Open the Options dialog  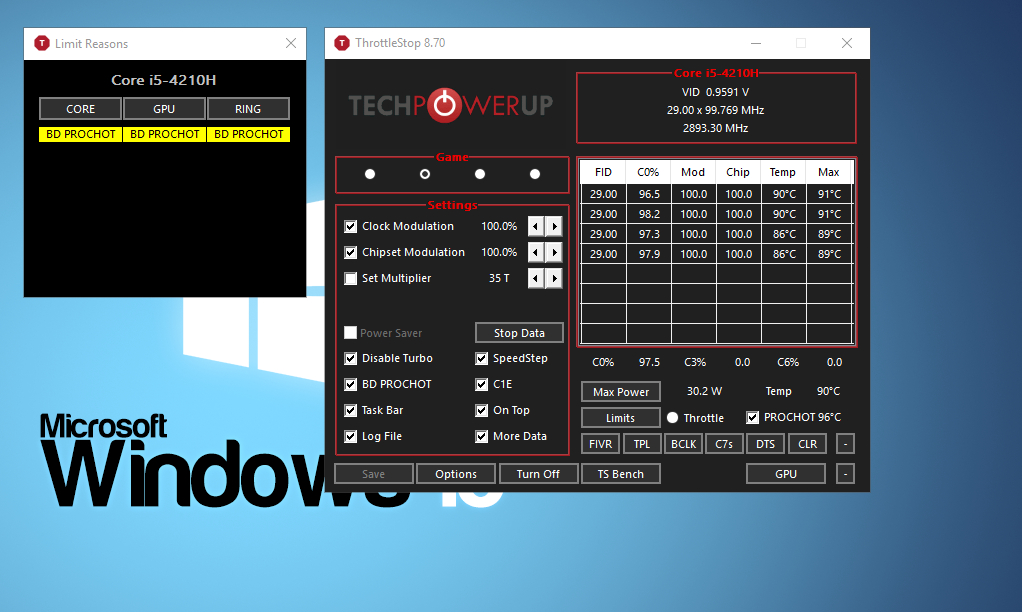click(x=456, y=474)
